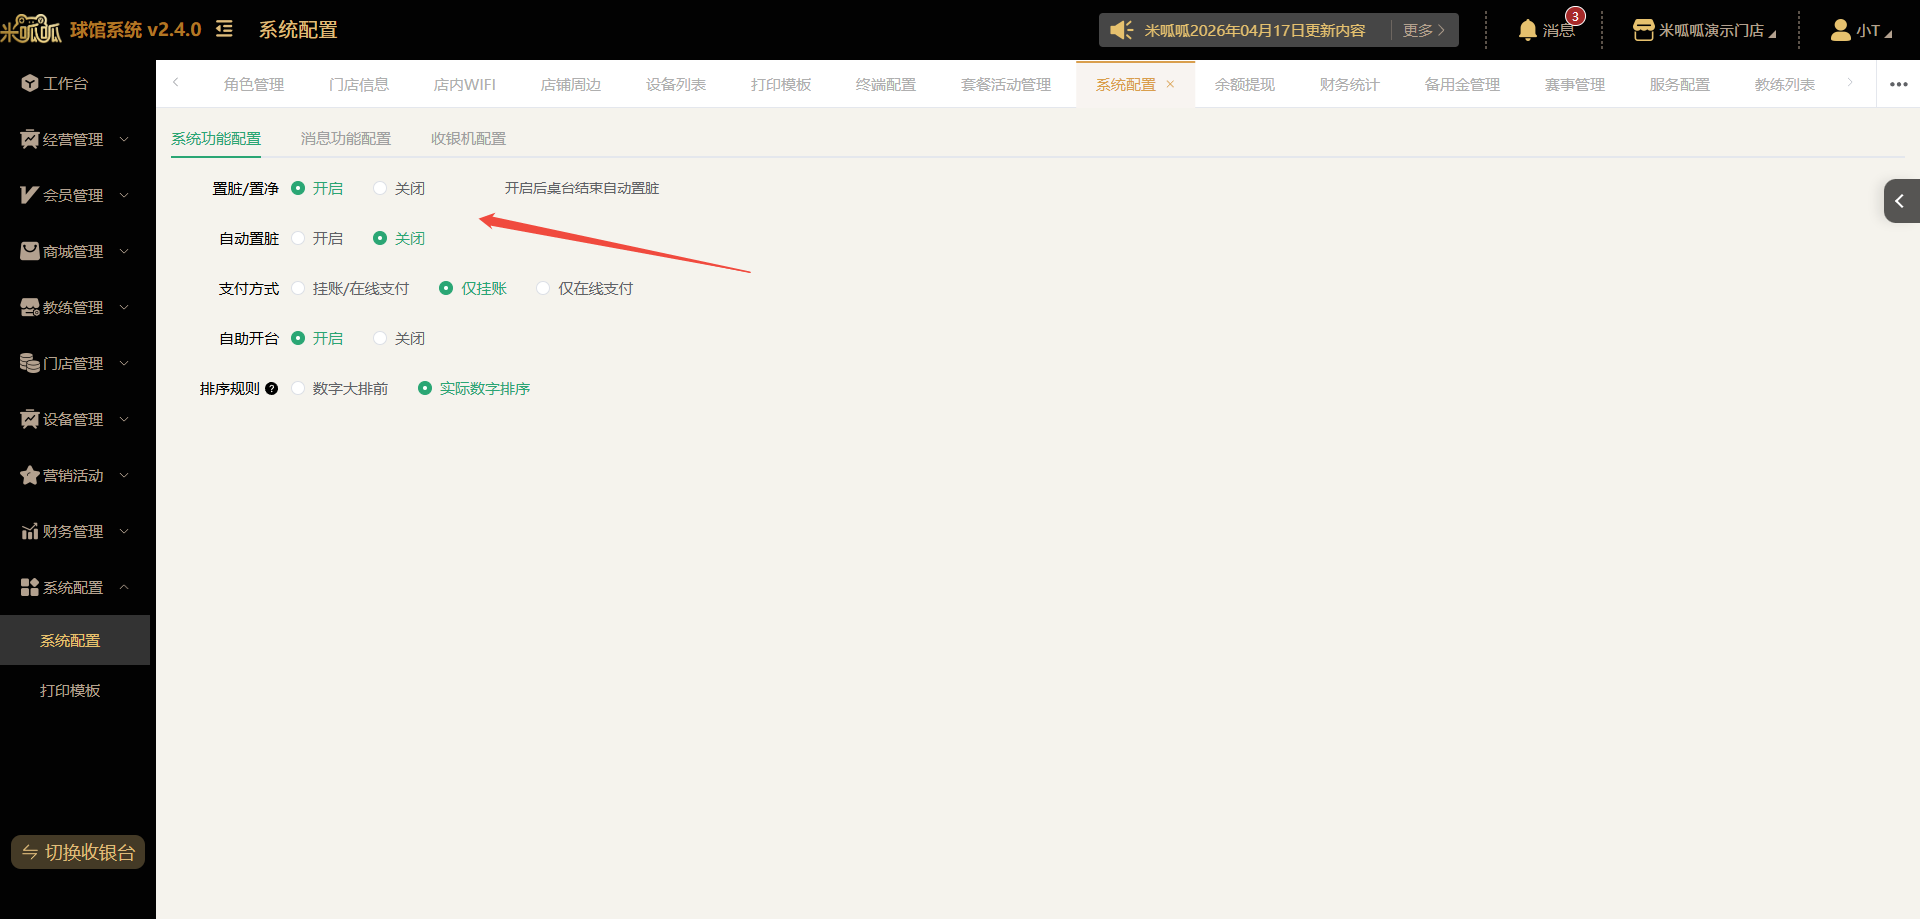
Task: Click the 切换收银台 button
Action: (x=78, y=852)
